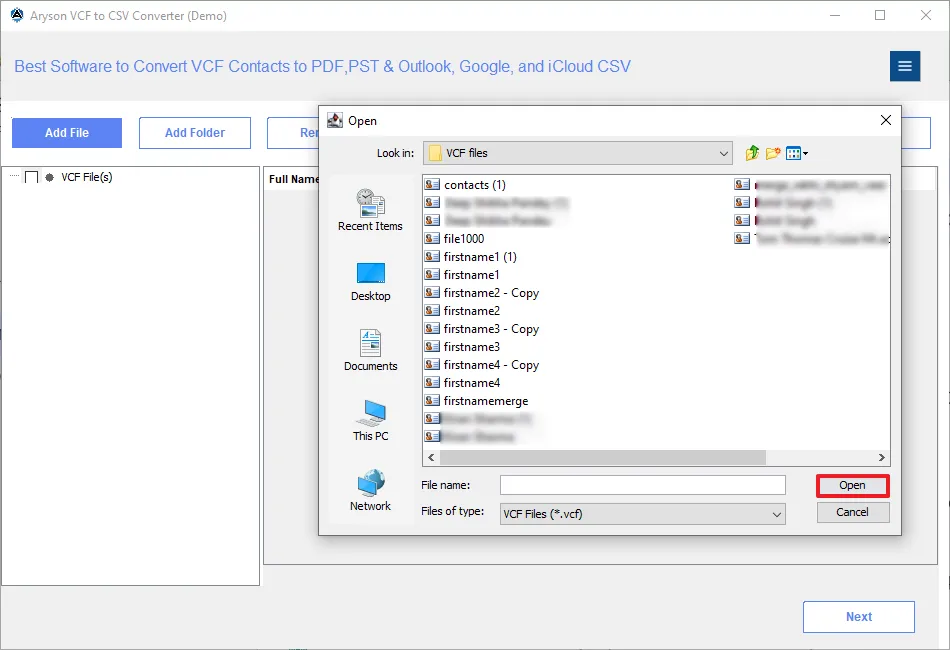The width and height of the screenshot is (950, 650).
Task: Click the Up One Level folder icon
Action: pyautogui.click(x=752, y=153)
